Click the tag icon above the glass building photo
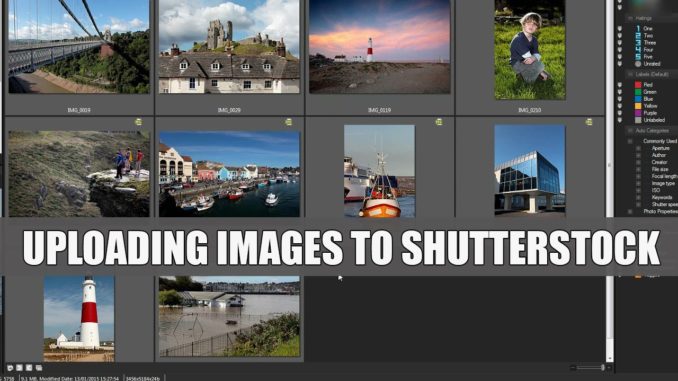The image size is (678, 381). click(x=588, y=122)
